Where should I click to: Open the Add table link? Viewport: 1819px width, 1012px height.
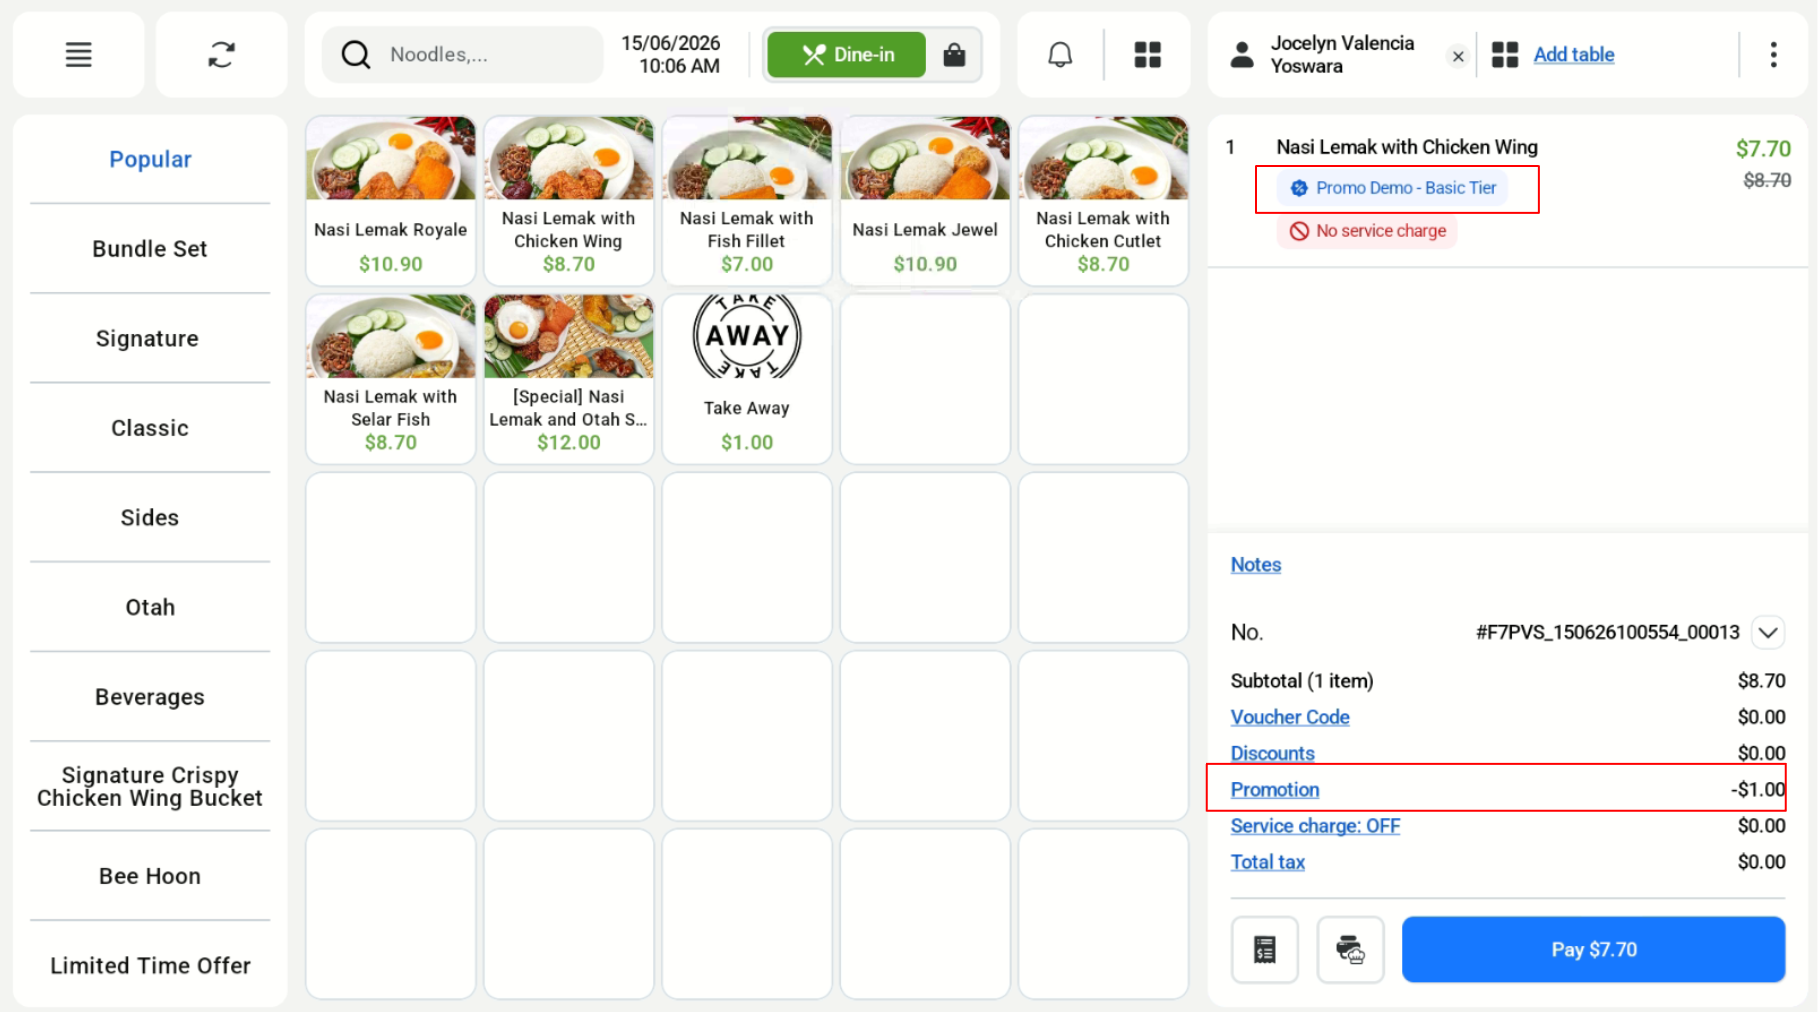coord(1573,55)
